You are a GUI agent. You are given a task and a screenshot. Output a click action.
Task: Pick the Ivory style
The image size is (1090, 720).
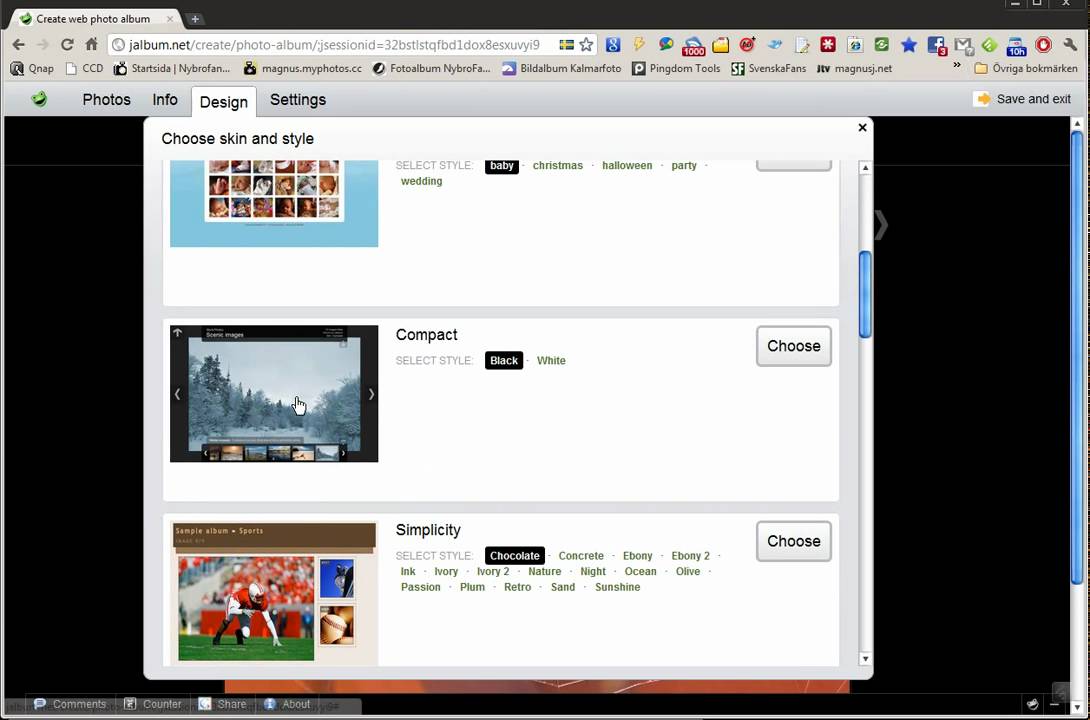click(446, 571)
